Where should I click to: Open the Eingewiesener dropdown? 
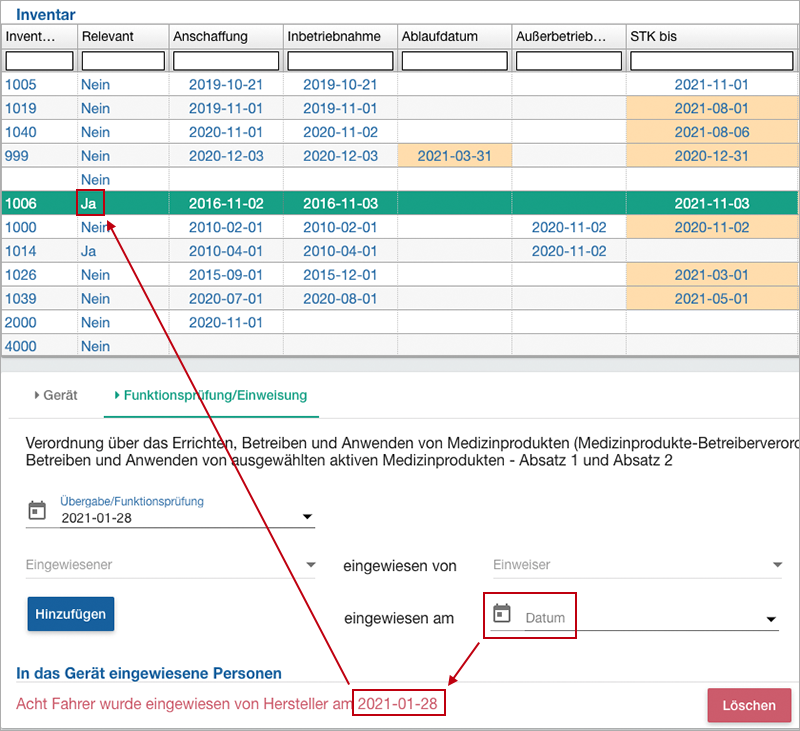point(170,565)
